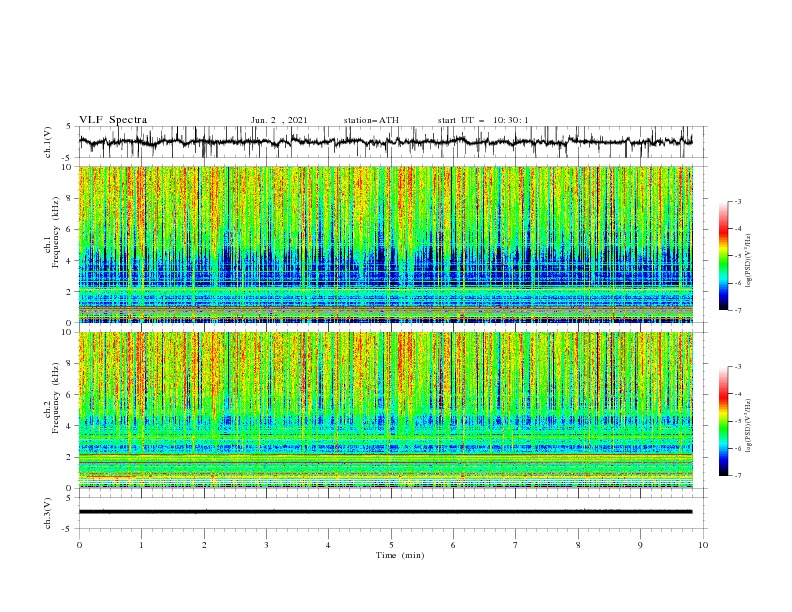Image resolution: width=792 pixels, height=612 pixels.
Task: Click the "ch.1(V)" waveform axis label
Action: pyautogui.click(x=48, y=142)
